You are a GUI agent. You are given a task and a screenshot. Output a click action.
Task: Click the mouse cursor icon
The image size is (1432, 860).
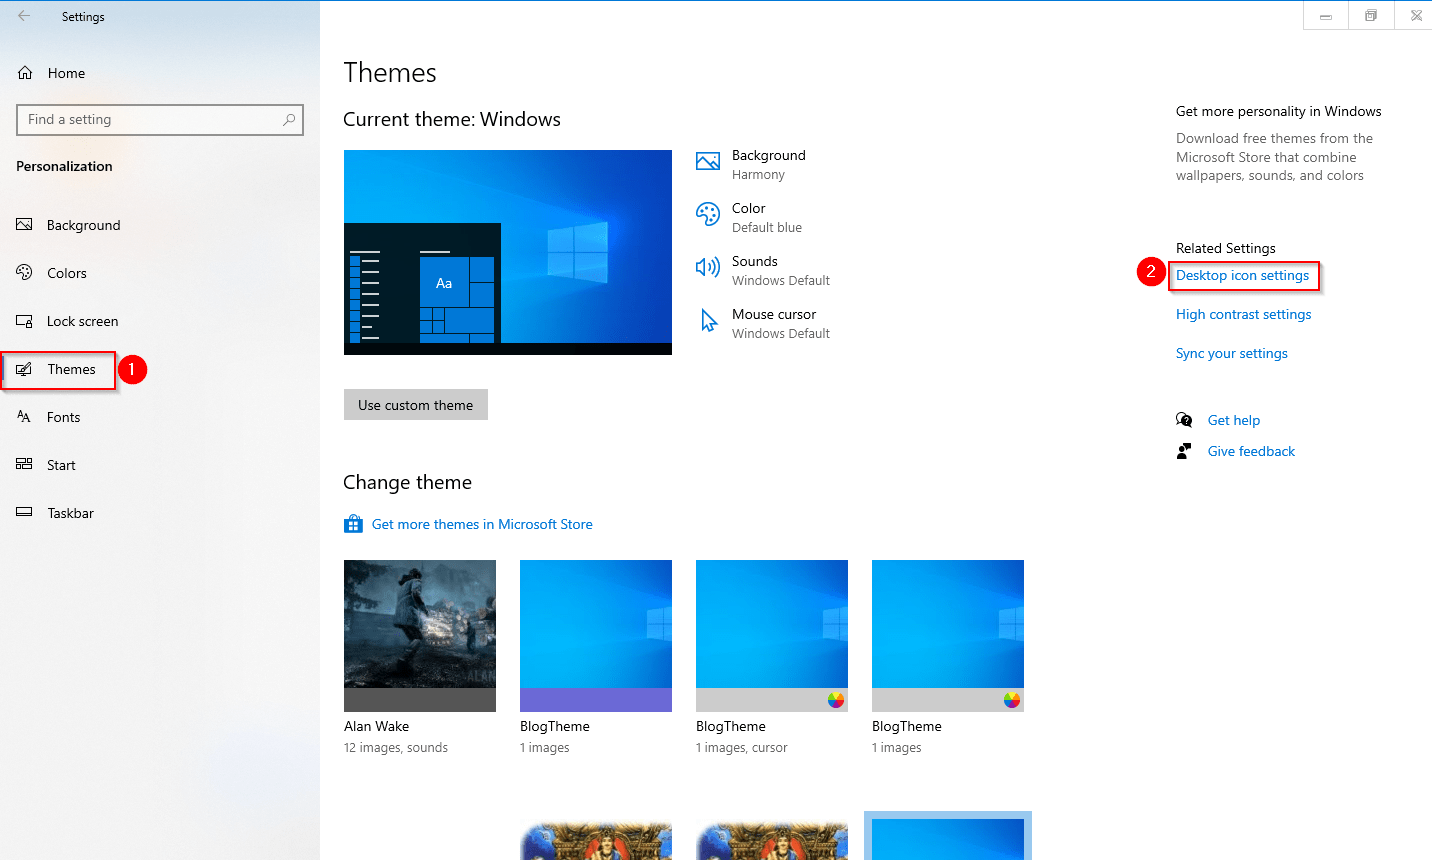(x=707, y=320)
